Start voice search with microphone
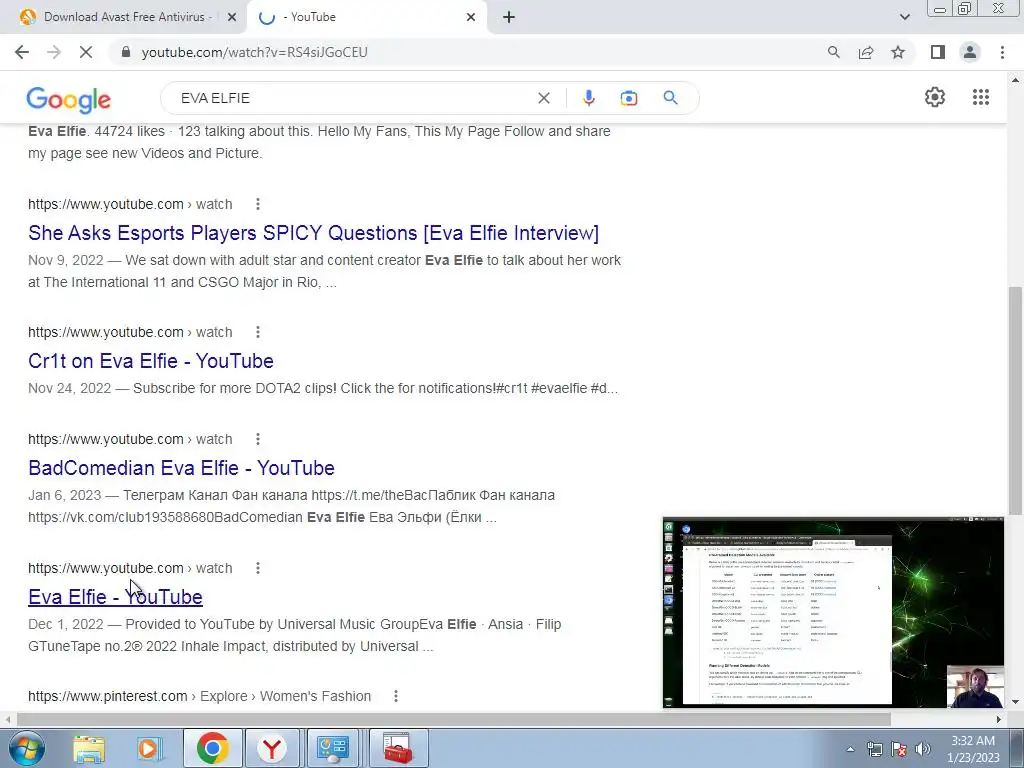The image size is (1024, 768). 588,98
